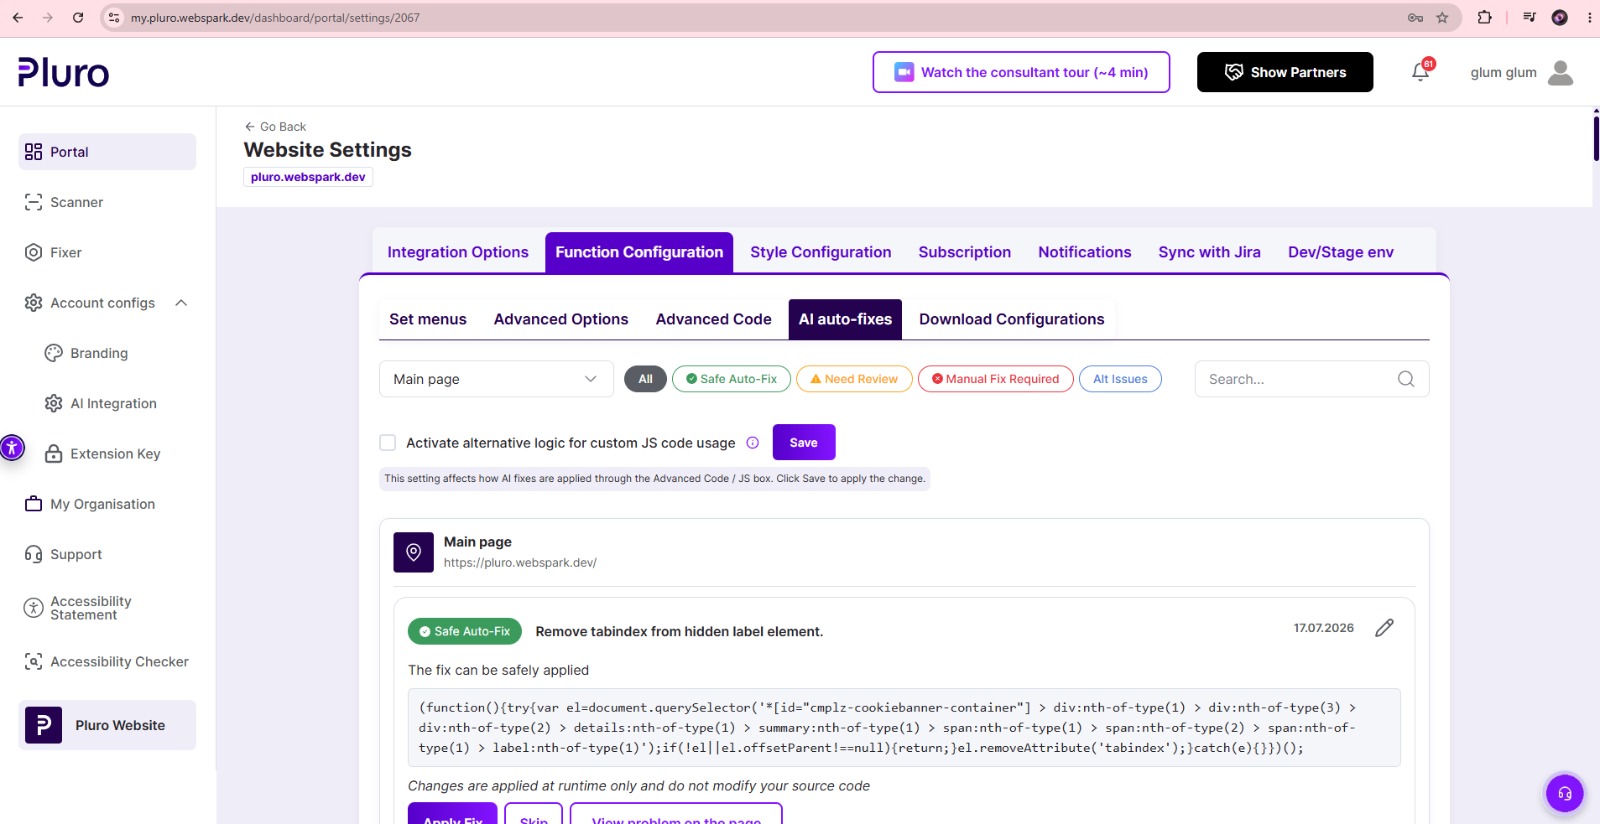This screenshot has width=1600, height=824.
Task: Reload the page in browser
Action: click(x=78, y=17)
